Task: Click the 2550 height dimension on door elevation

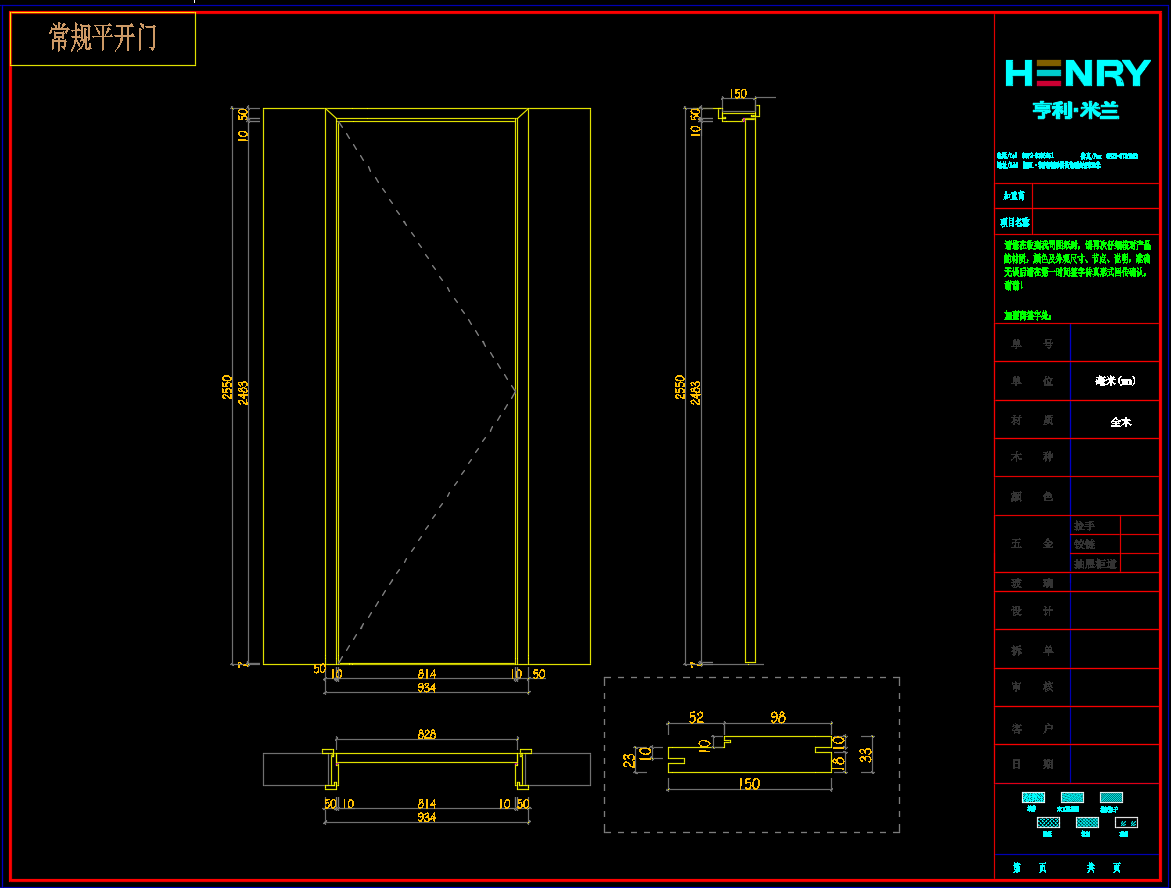Action: (x=228, y=387)
